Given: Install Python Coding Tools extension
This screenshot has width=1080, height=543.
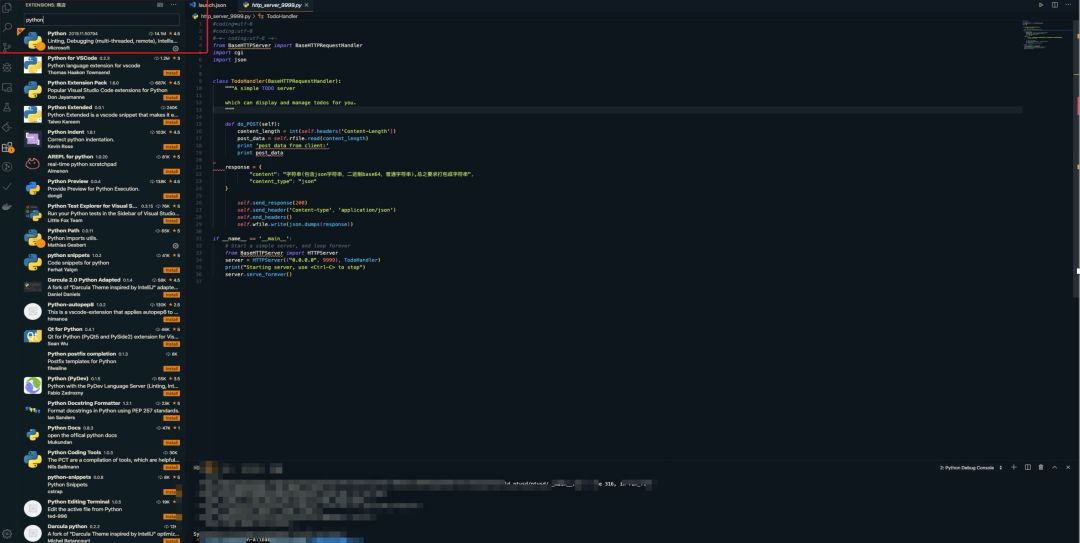Looking at the screenshot, I should click(172, 467).
